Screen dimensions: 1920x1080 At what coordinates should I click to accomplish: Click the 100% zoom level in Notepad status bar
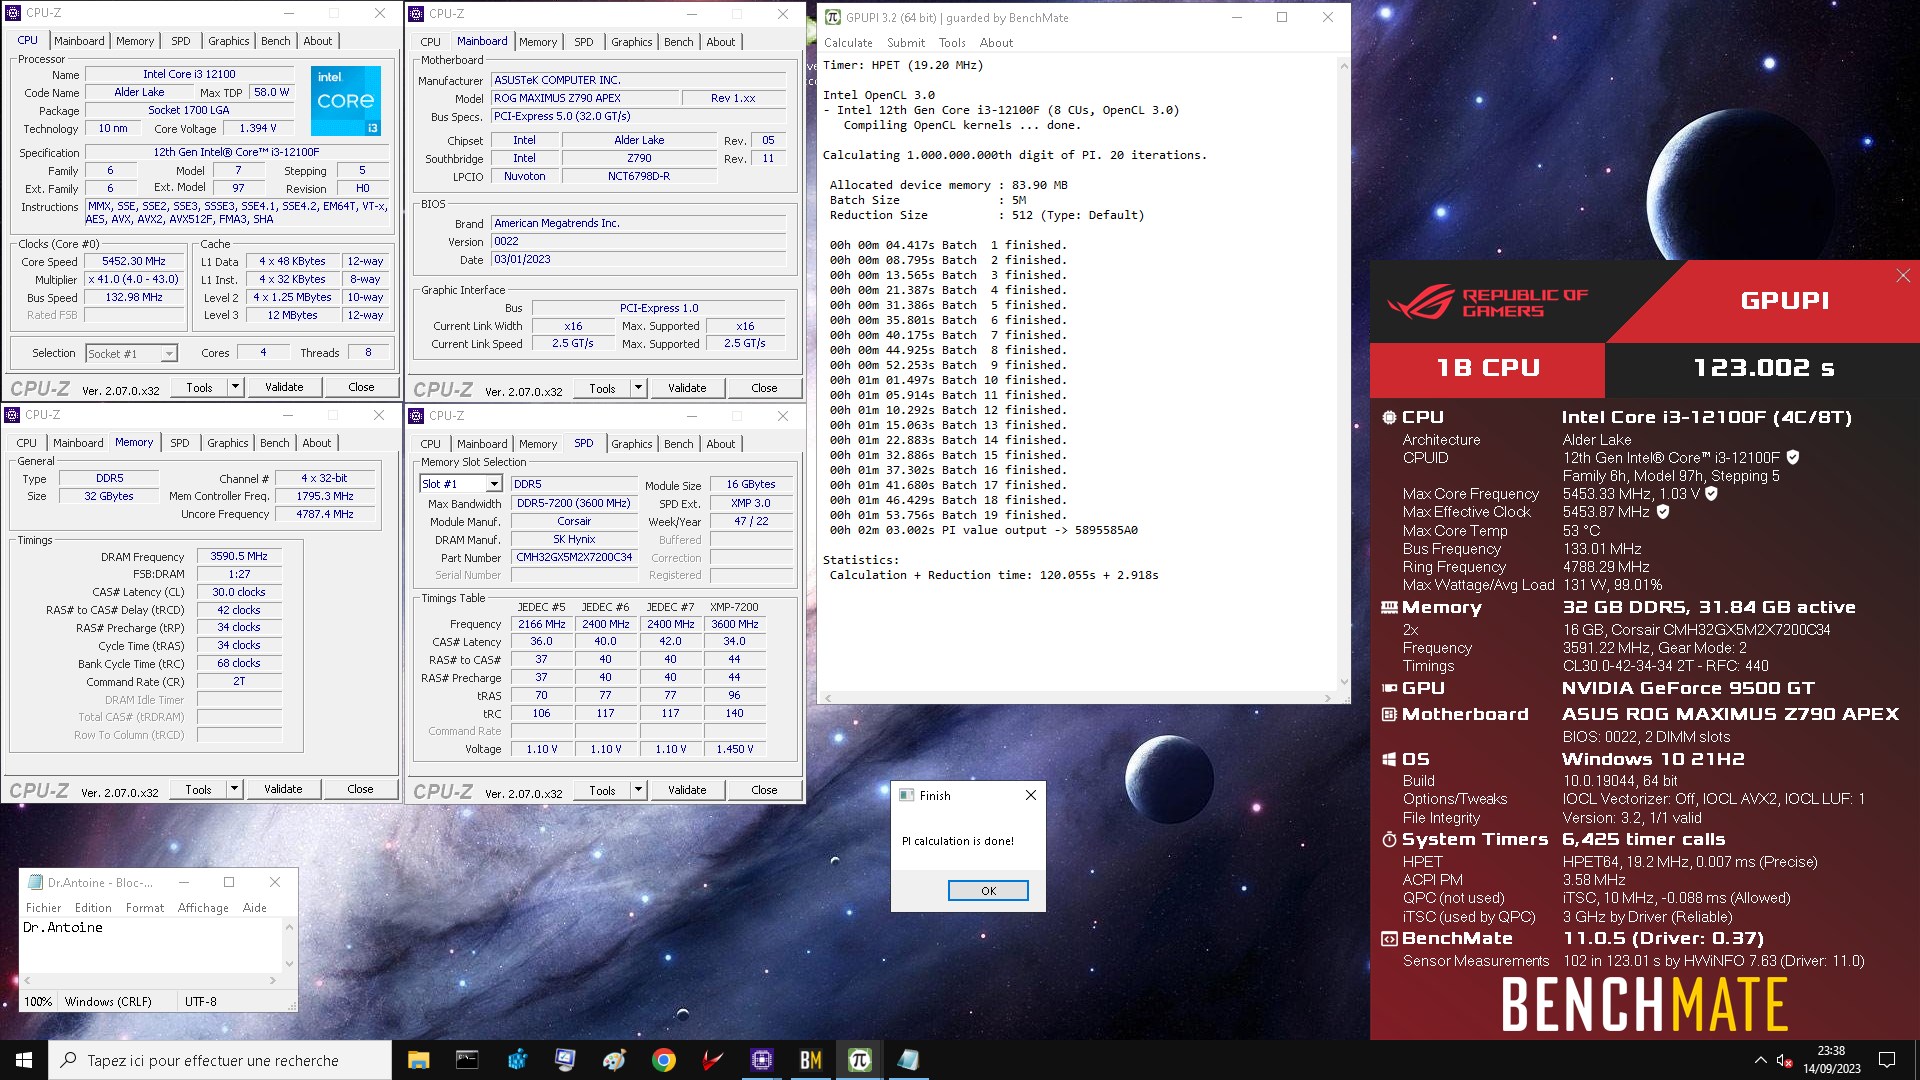click(38, 1001)
